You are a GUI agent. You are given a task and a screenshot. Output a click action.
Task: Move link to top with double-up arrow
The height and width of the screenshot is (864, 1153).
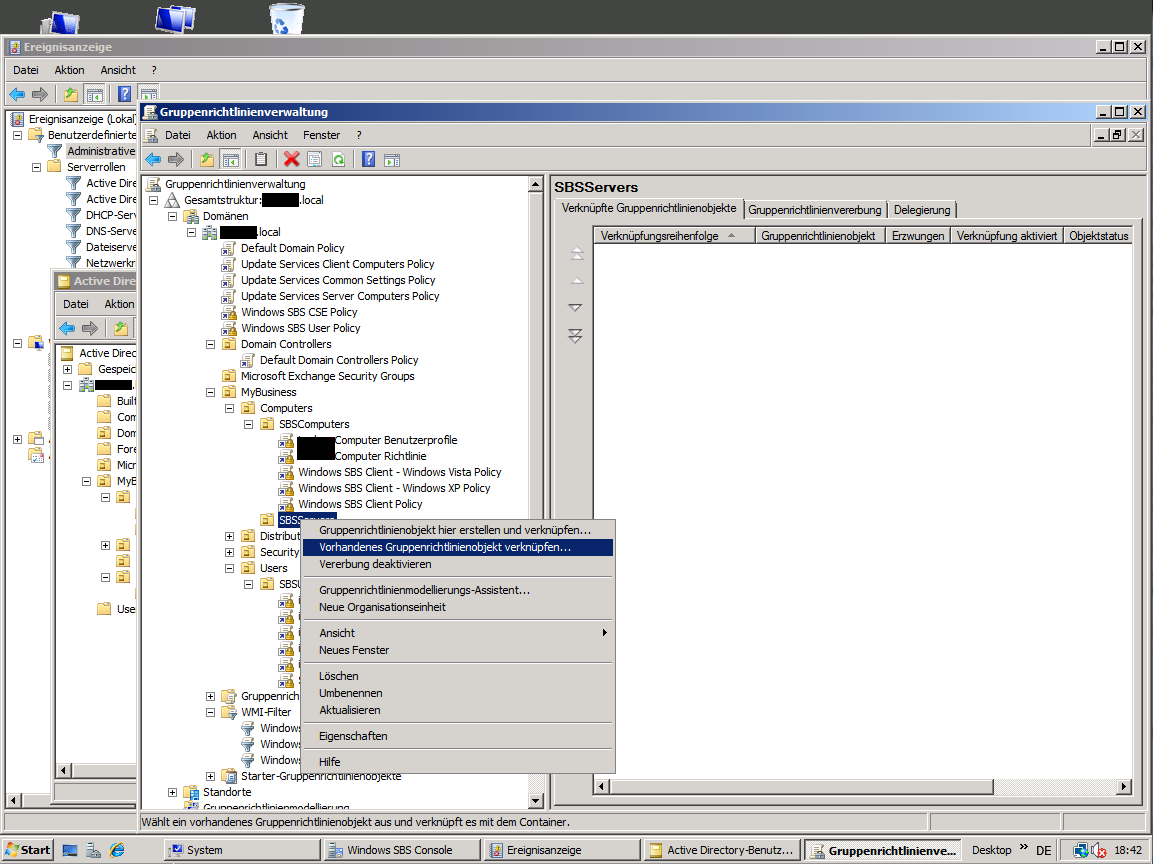tap(576, 254)
